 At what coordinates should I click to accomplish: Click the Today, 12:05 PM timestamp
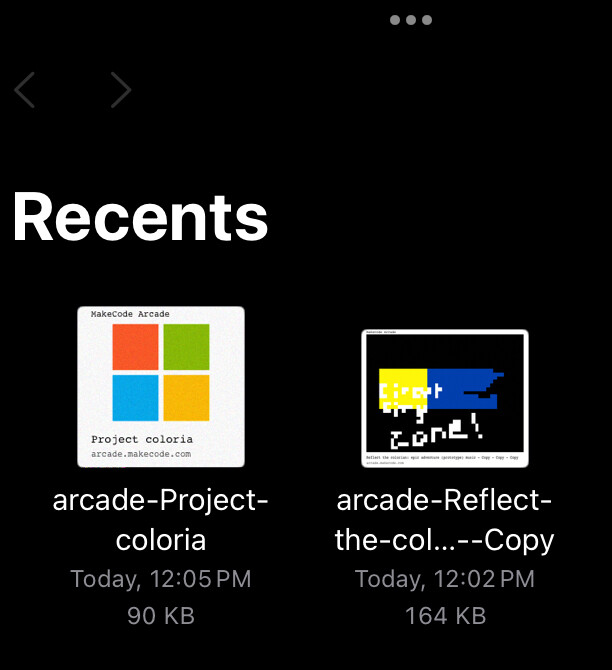(x=161, y=579)
